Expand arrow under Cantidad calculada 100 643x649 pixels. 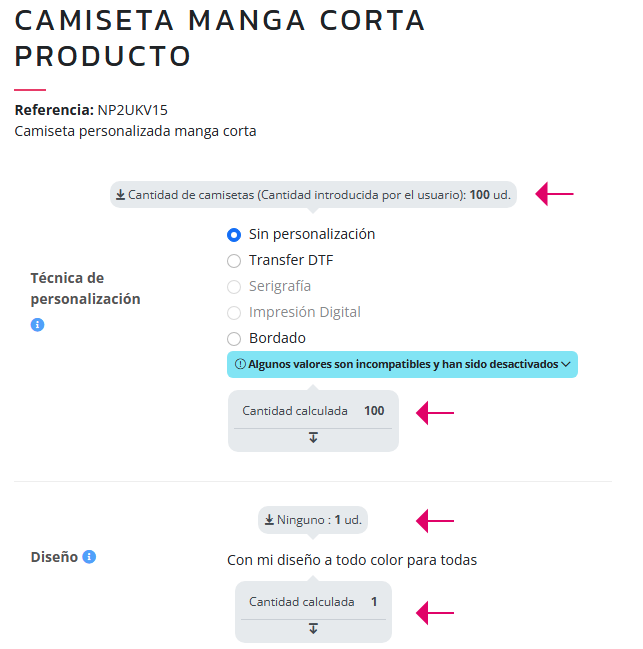313,438
